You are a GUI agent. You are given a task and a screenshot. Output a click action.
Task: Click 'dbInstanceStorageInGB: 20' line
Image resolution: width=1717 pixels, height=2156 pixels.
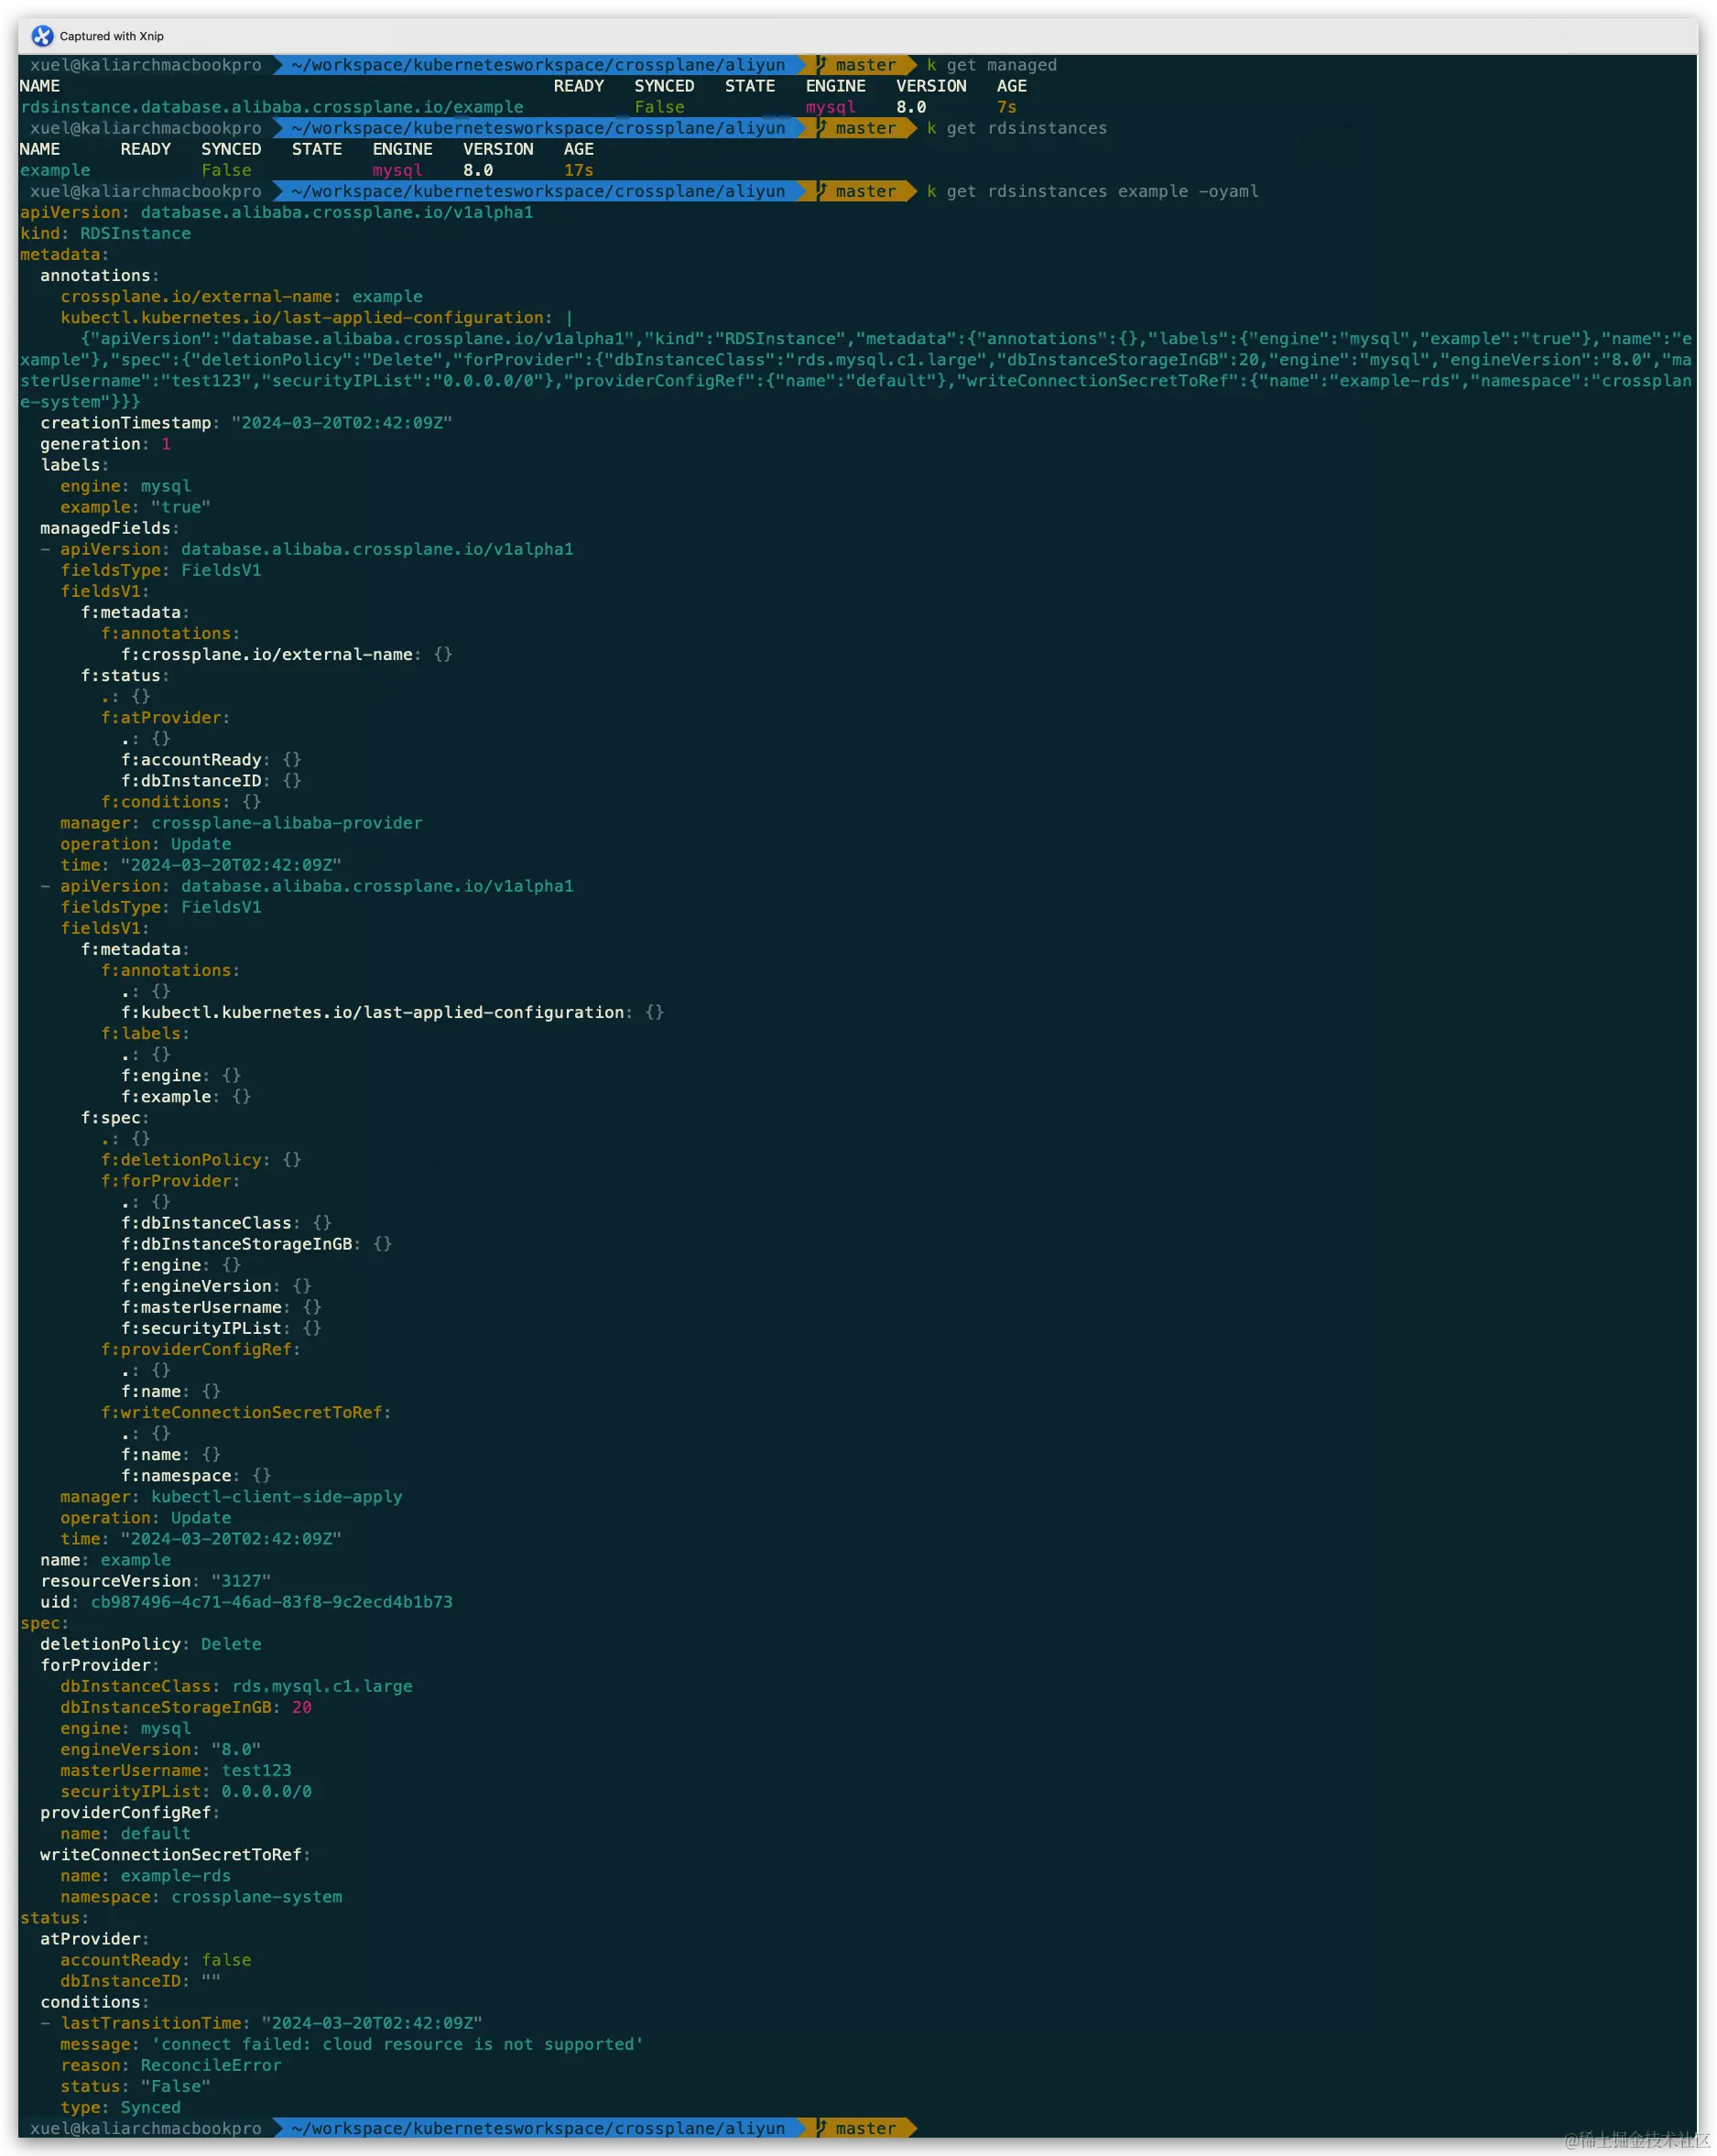(x=186, y=1706)
